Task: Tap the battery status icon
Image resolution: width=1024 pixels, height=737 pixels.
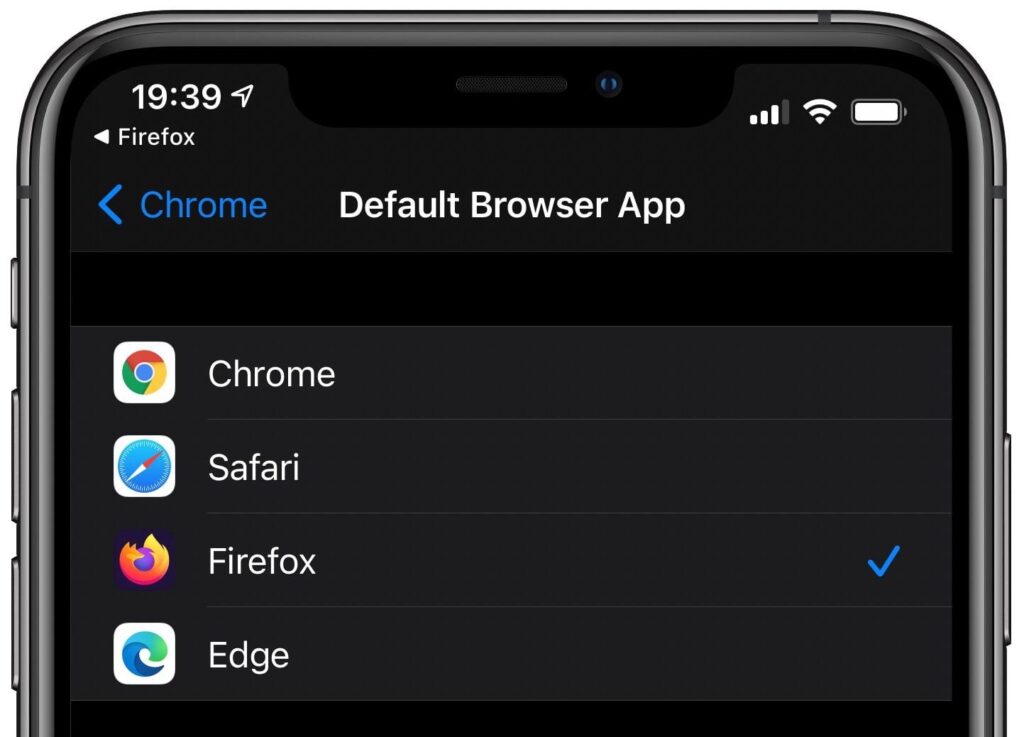Action: 878,113
